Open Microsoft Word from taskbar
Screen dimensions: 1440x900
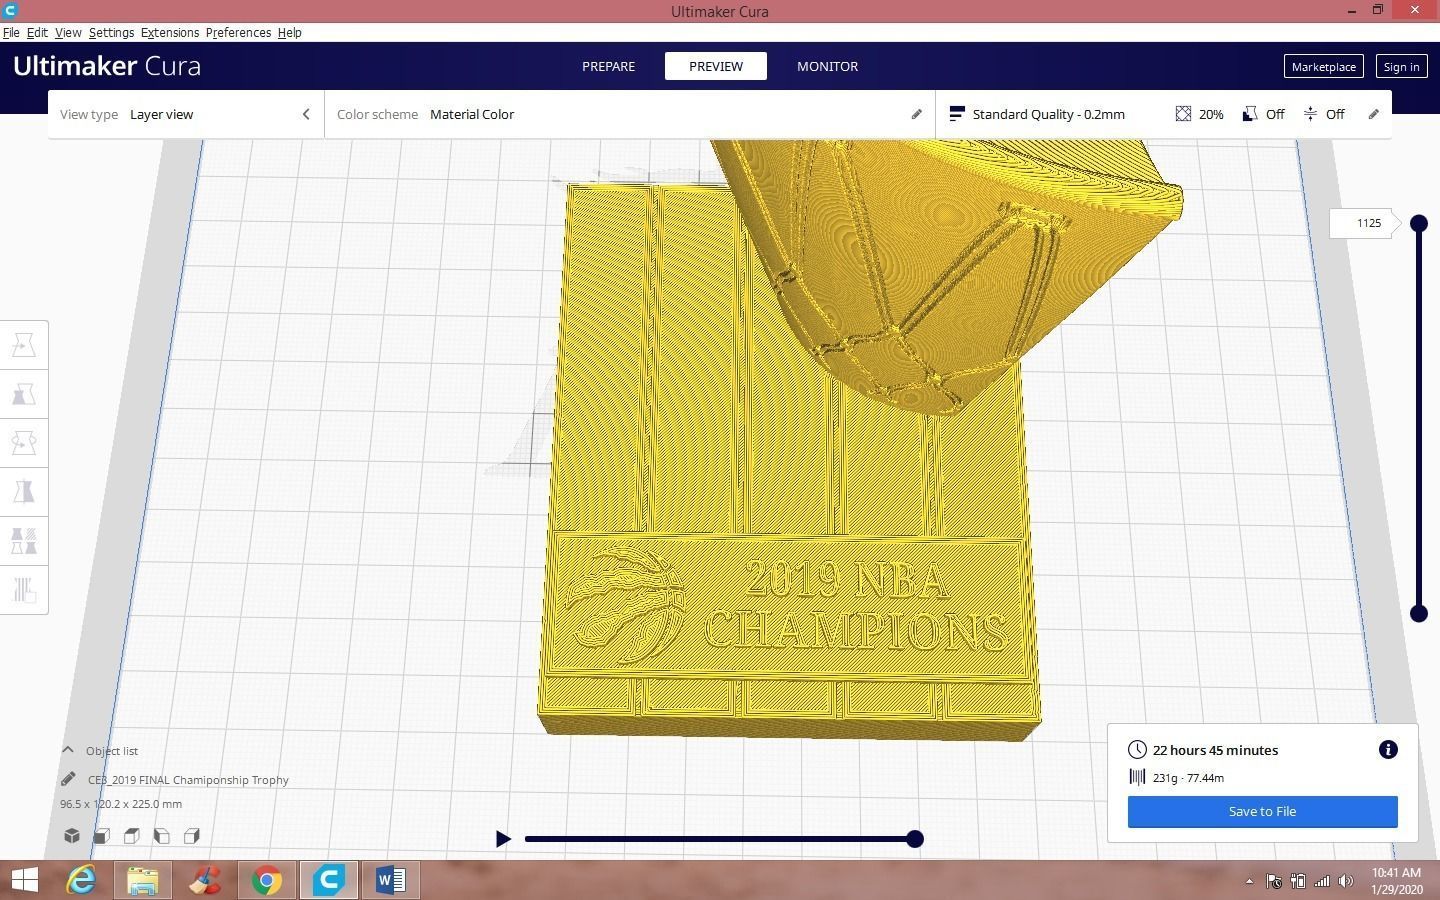(390, 880)
